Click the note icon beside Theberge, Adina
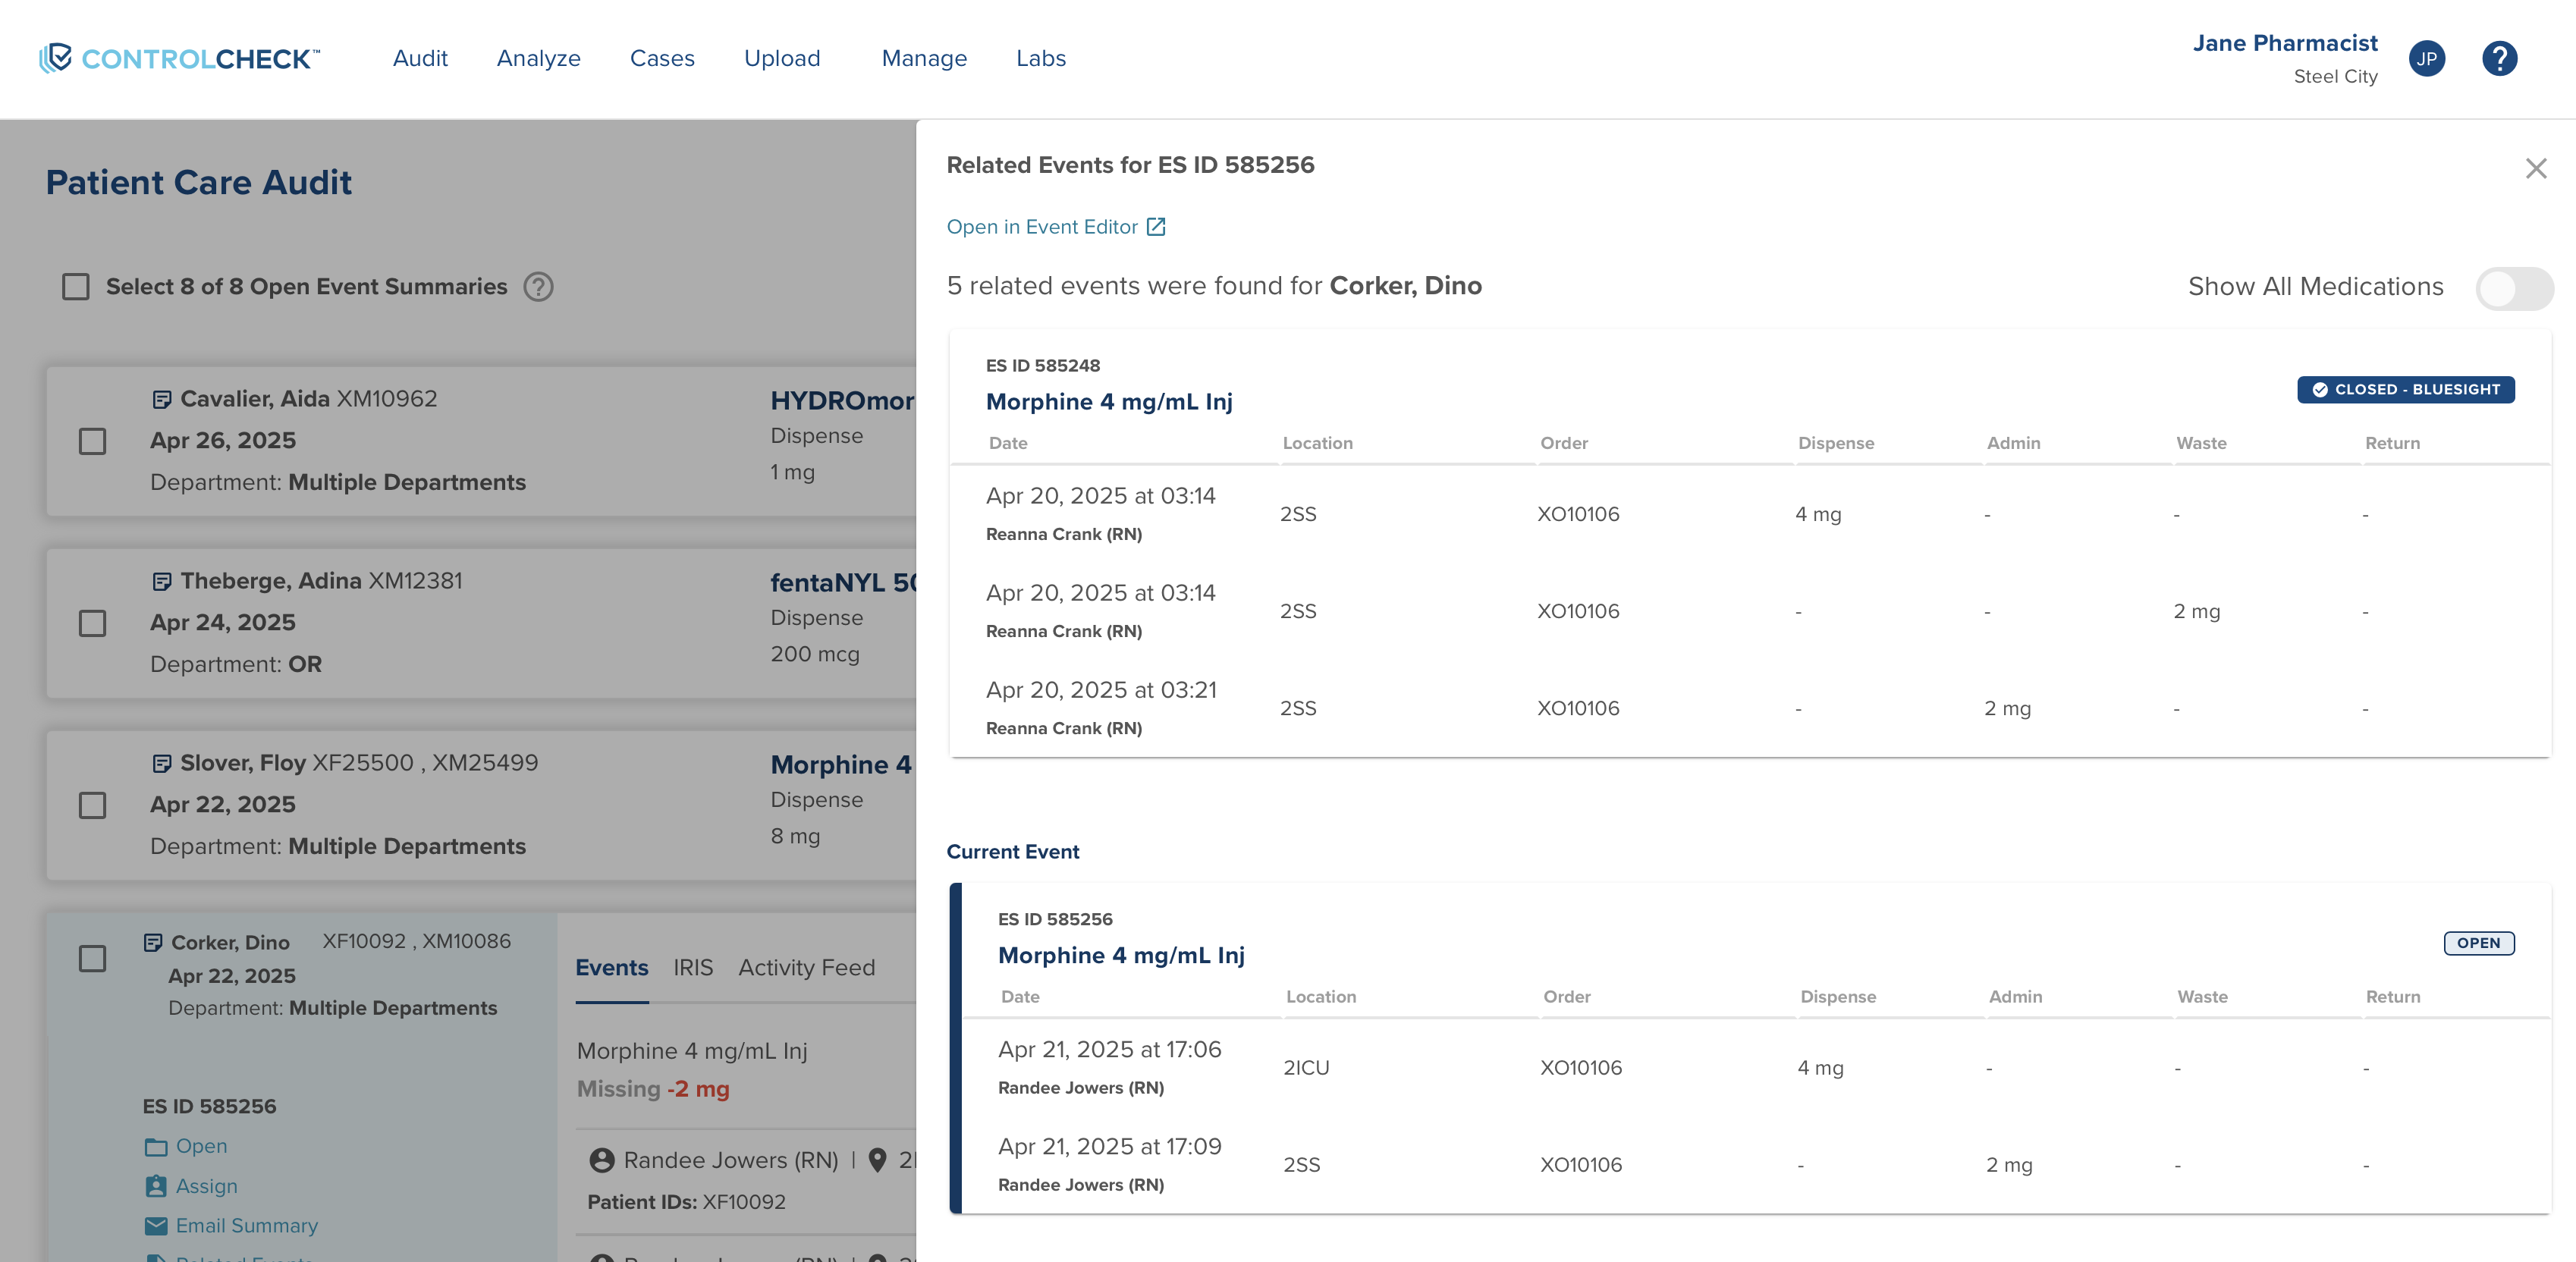2576x1262 pixels. 161,582
